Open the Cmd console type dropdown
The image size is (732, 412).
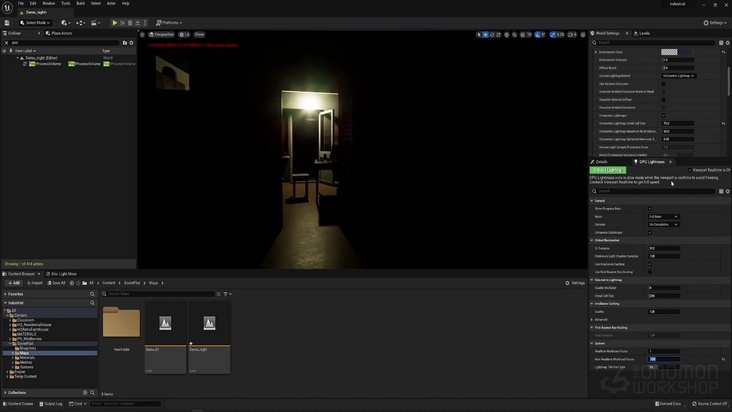pos(77,404)
